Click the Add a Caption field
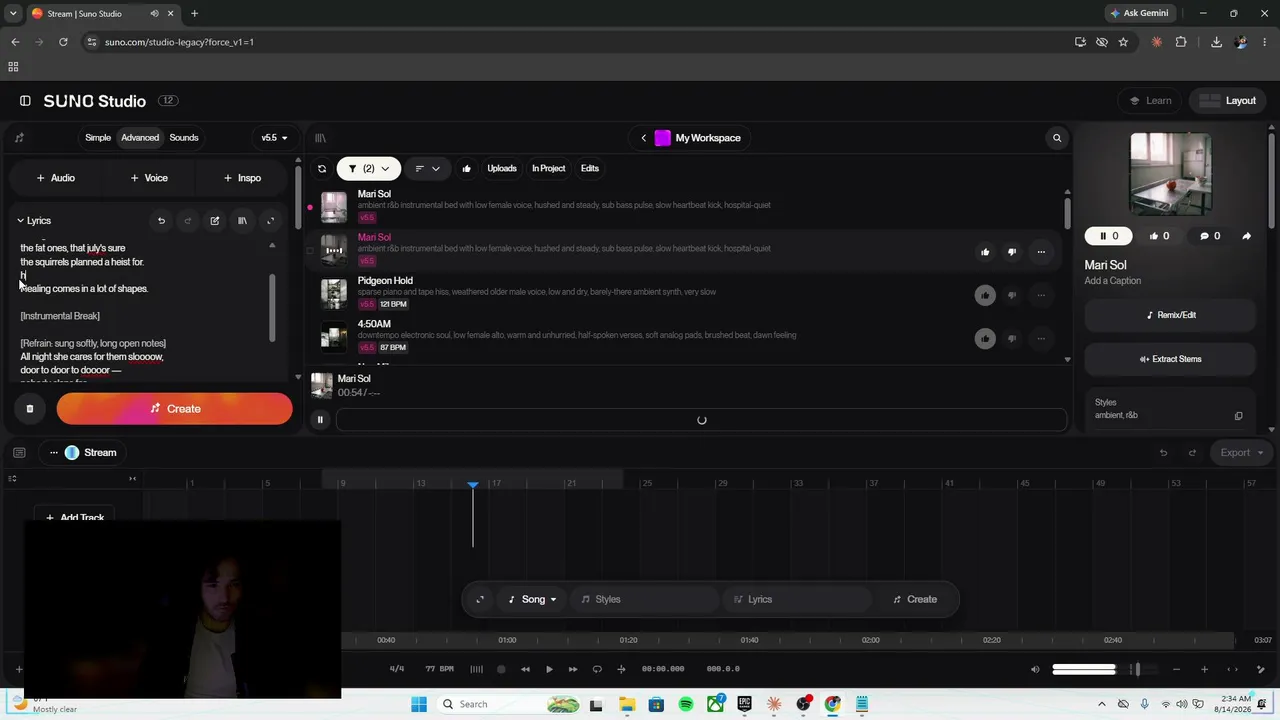Screen dimensions: 1280x720 pos(1112,281)
